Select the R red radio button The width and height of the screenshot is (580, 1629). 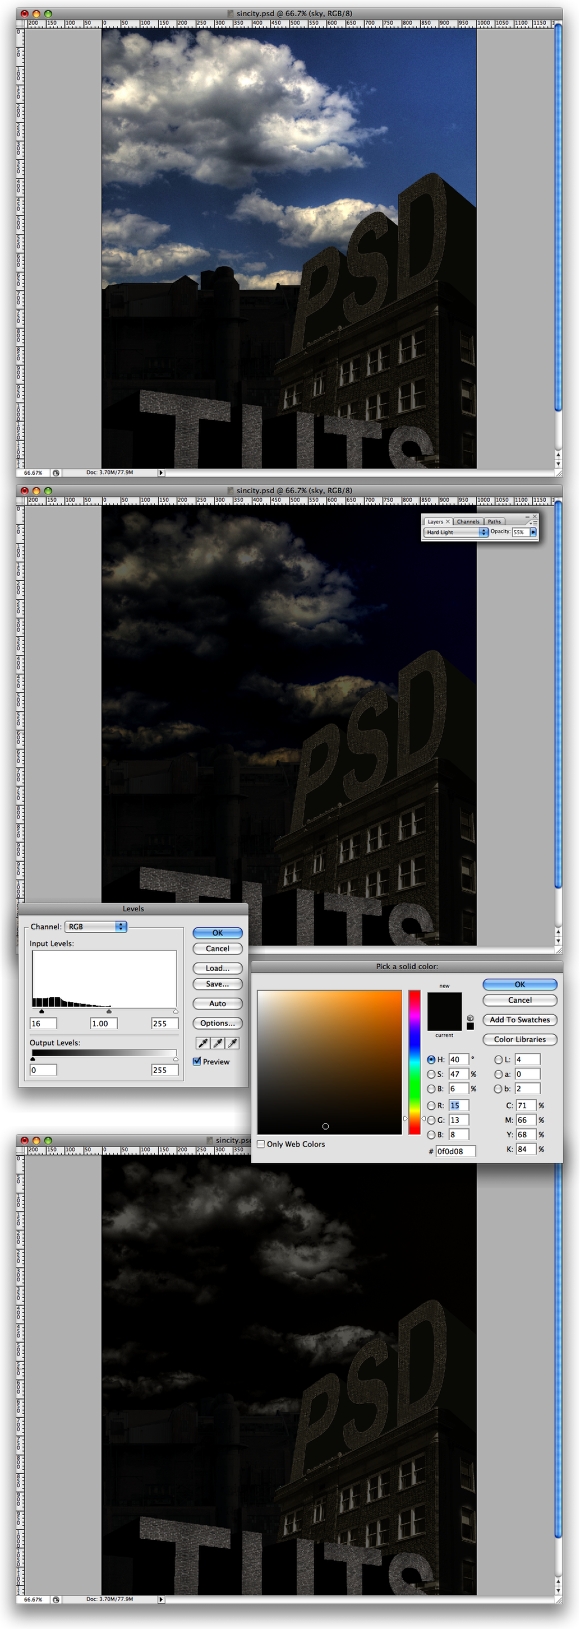coord(431,1105)
